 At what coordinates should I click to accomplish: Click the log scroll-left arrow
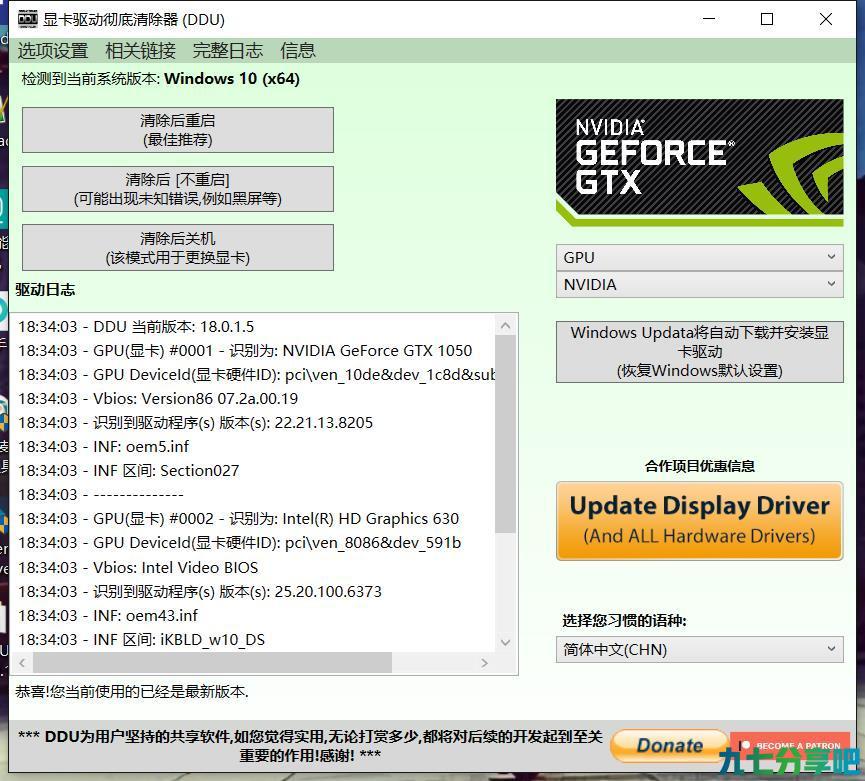point(22,663)
